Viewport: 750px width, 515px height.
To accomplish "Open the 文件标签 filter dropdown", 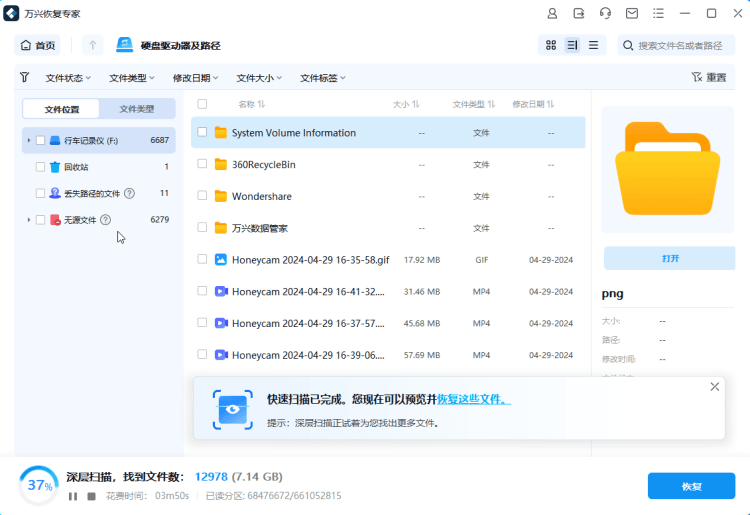I will [322, 78].
